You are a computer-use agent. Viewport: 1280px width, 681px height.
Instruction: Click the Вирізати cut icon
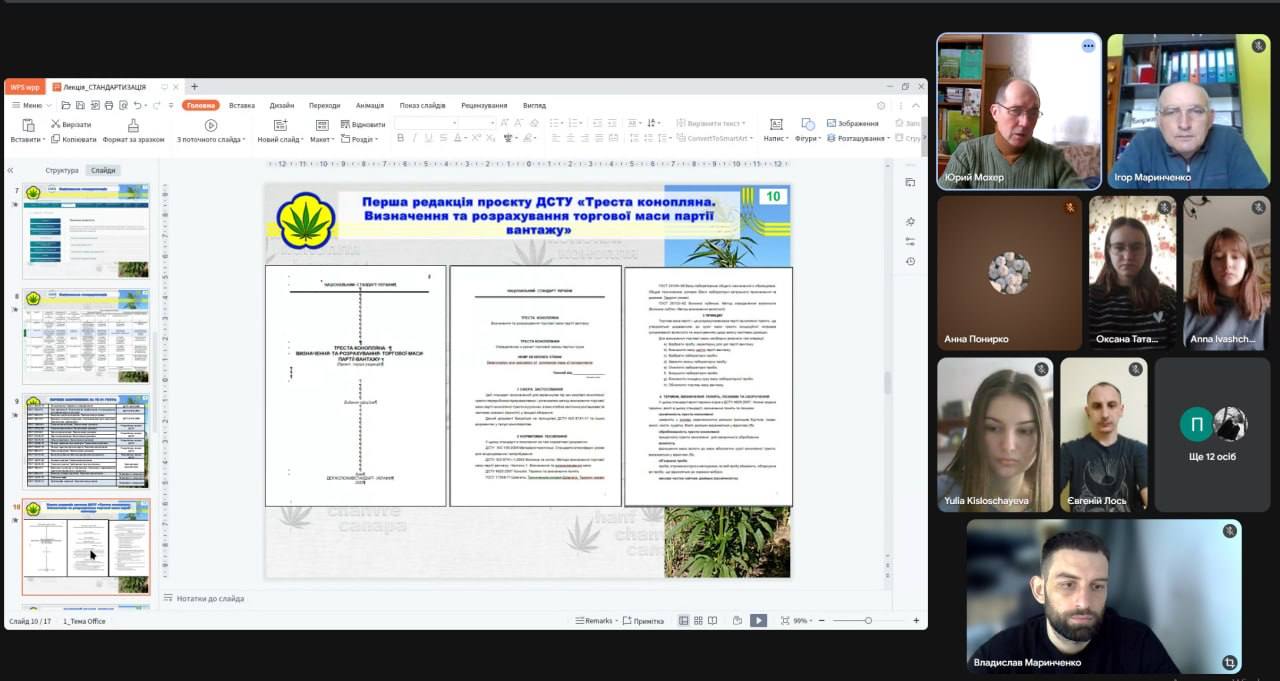pos(54,125)
